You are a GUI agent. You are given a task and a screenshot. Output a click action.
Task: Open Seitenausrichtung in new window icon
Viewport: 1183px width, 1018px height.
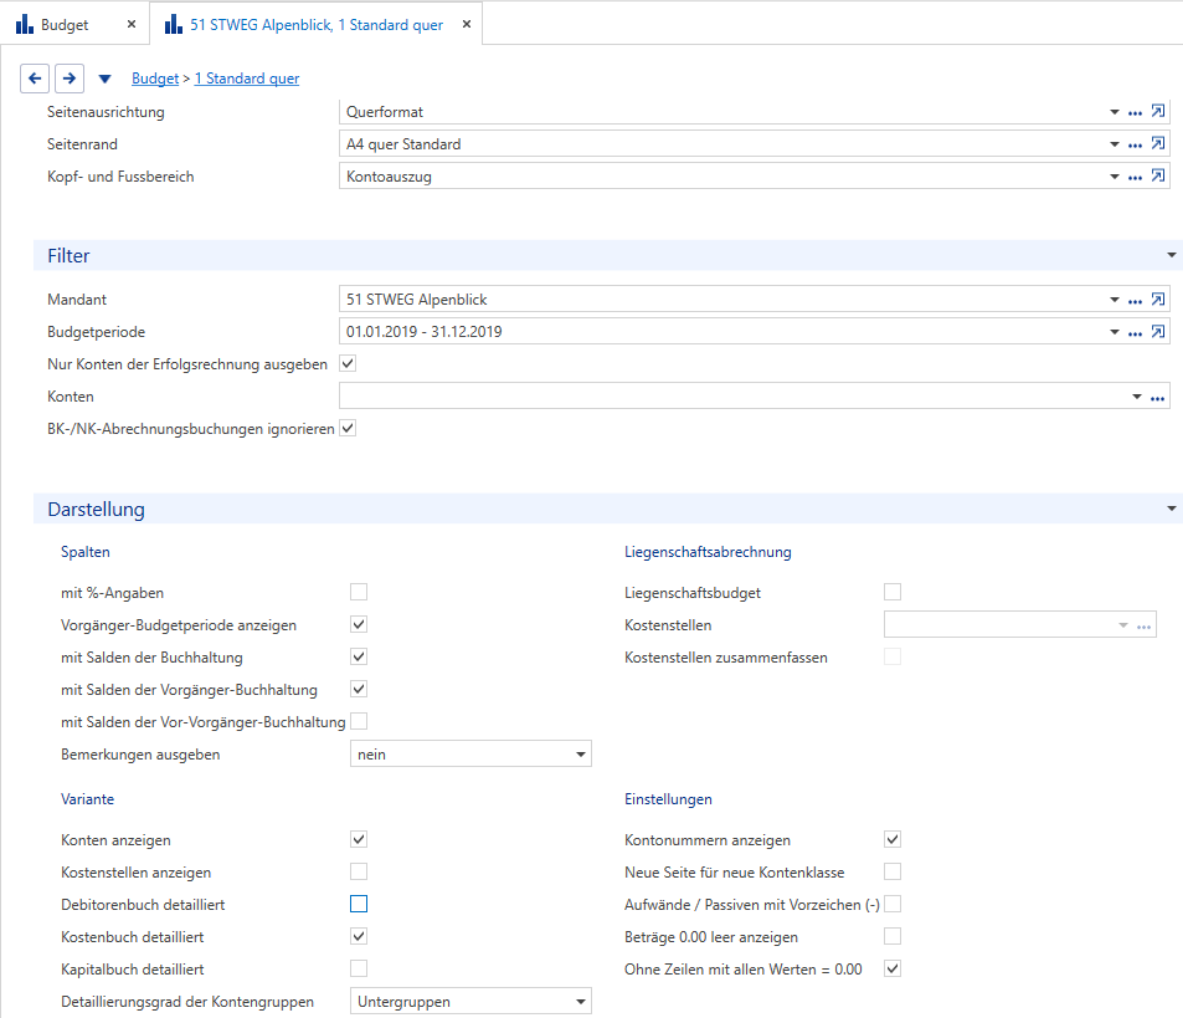1158,112
